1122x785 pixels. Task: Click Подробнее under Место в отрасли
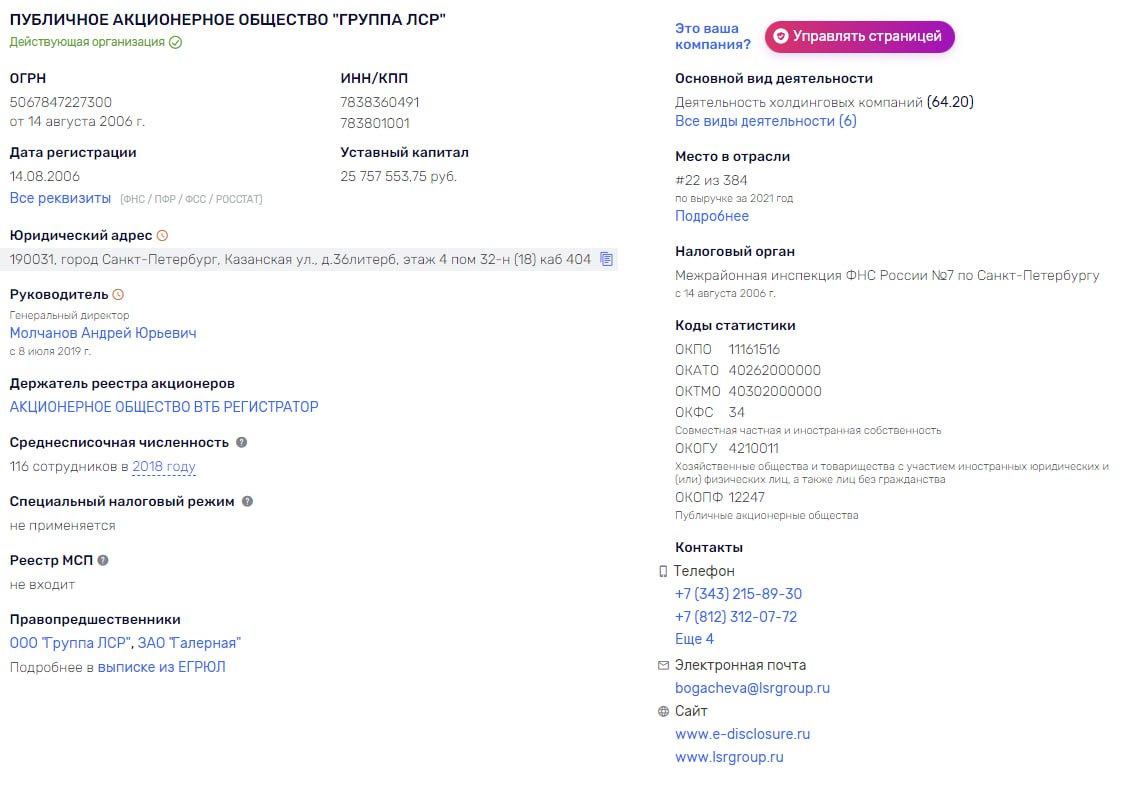[x=711, y=216]
